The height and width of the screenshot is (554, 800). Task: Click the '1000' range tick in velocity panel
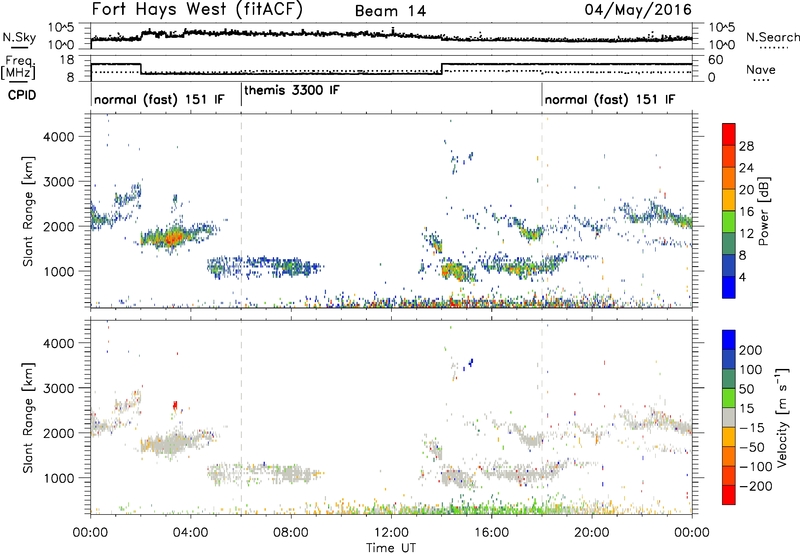click(59, 477)
